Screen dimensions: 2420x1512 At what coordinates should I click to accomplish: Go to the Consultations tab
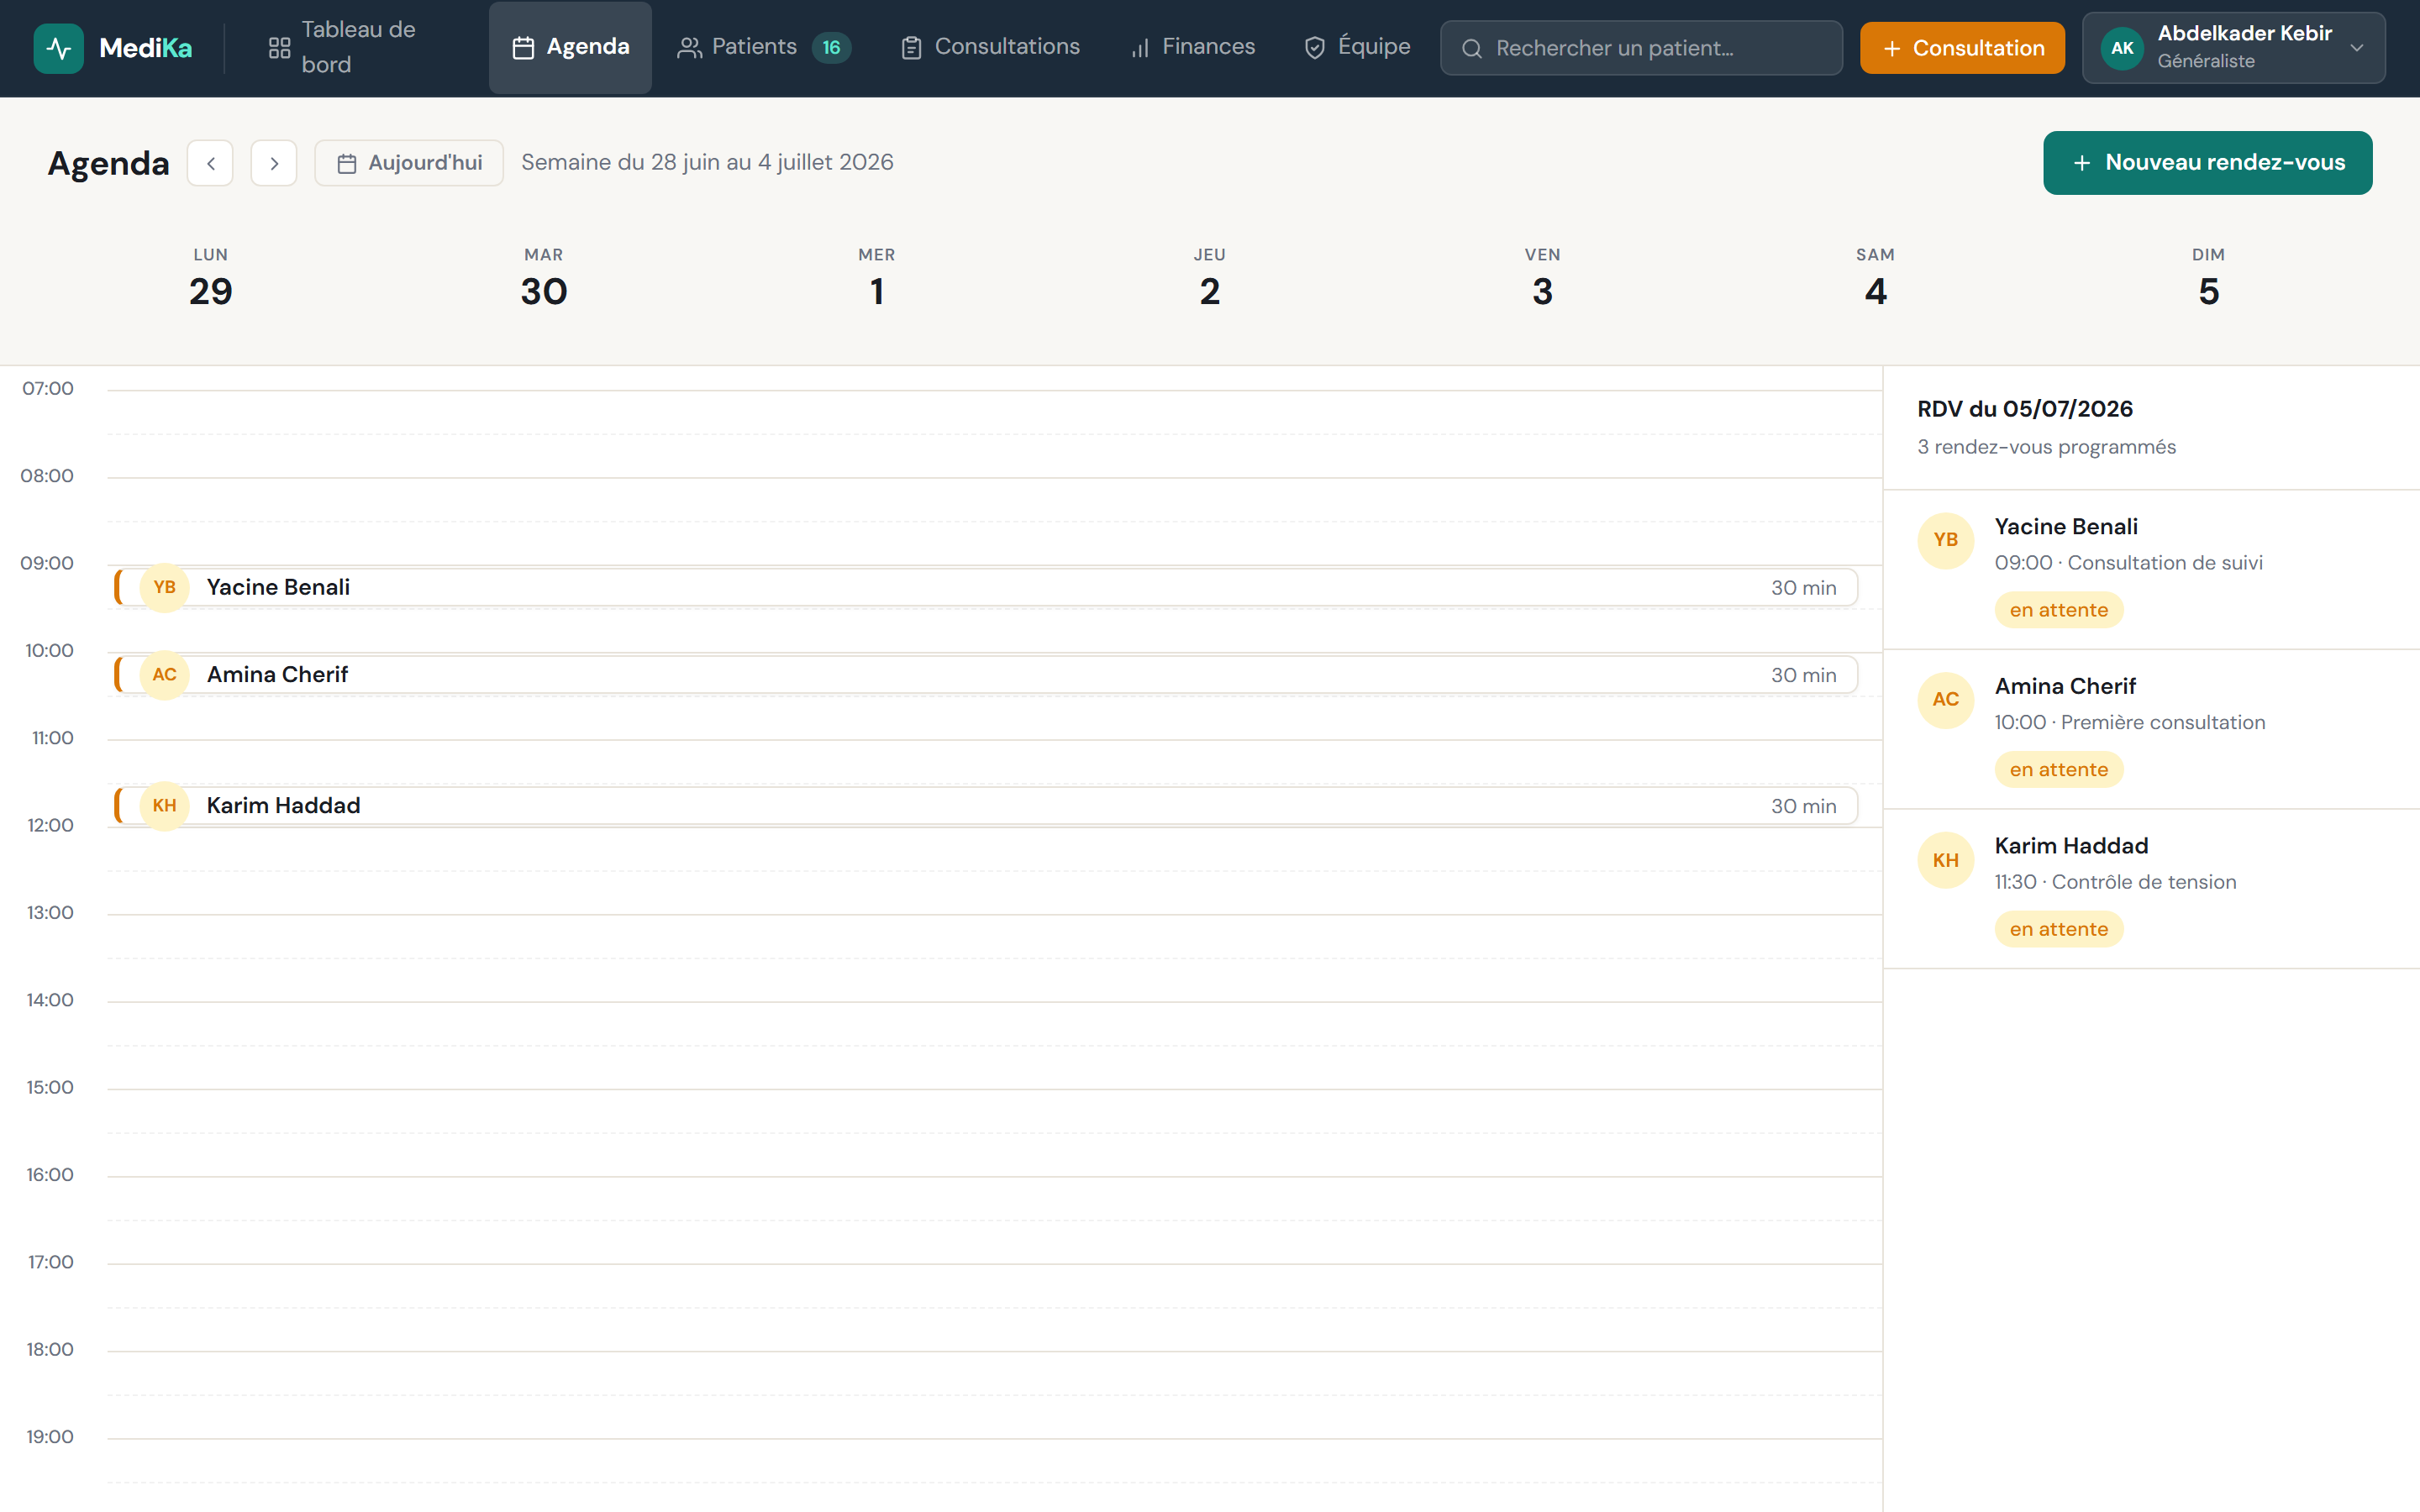click(990, 47)
